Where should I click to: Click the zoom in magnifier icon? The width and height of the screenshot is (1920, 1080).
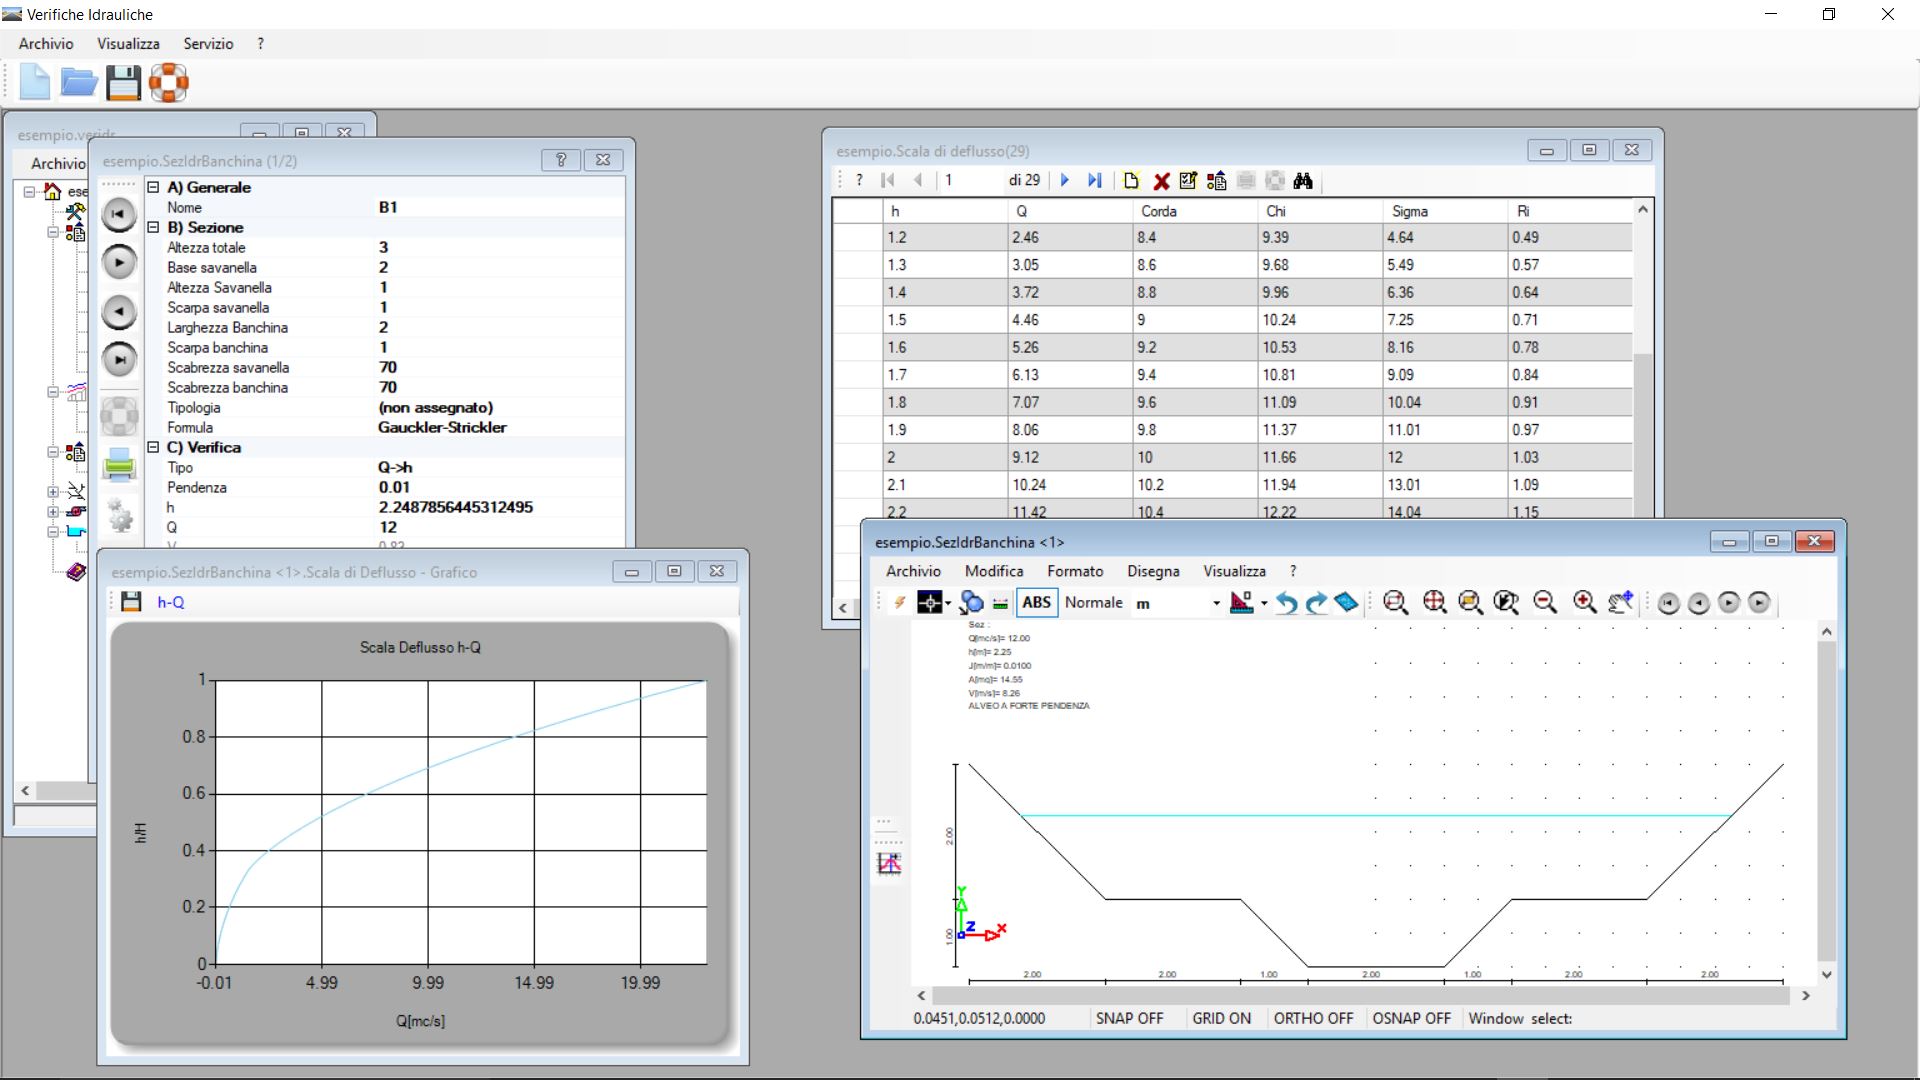[1584, 602]
